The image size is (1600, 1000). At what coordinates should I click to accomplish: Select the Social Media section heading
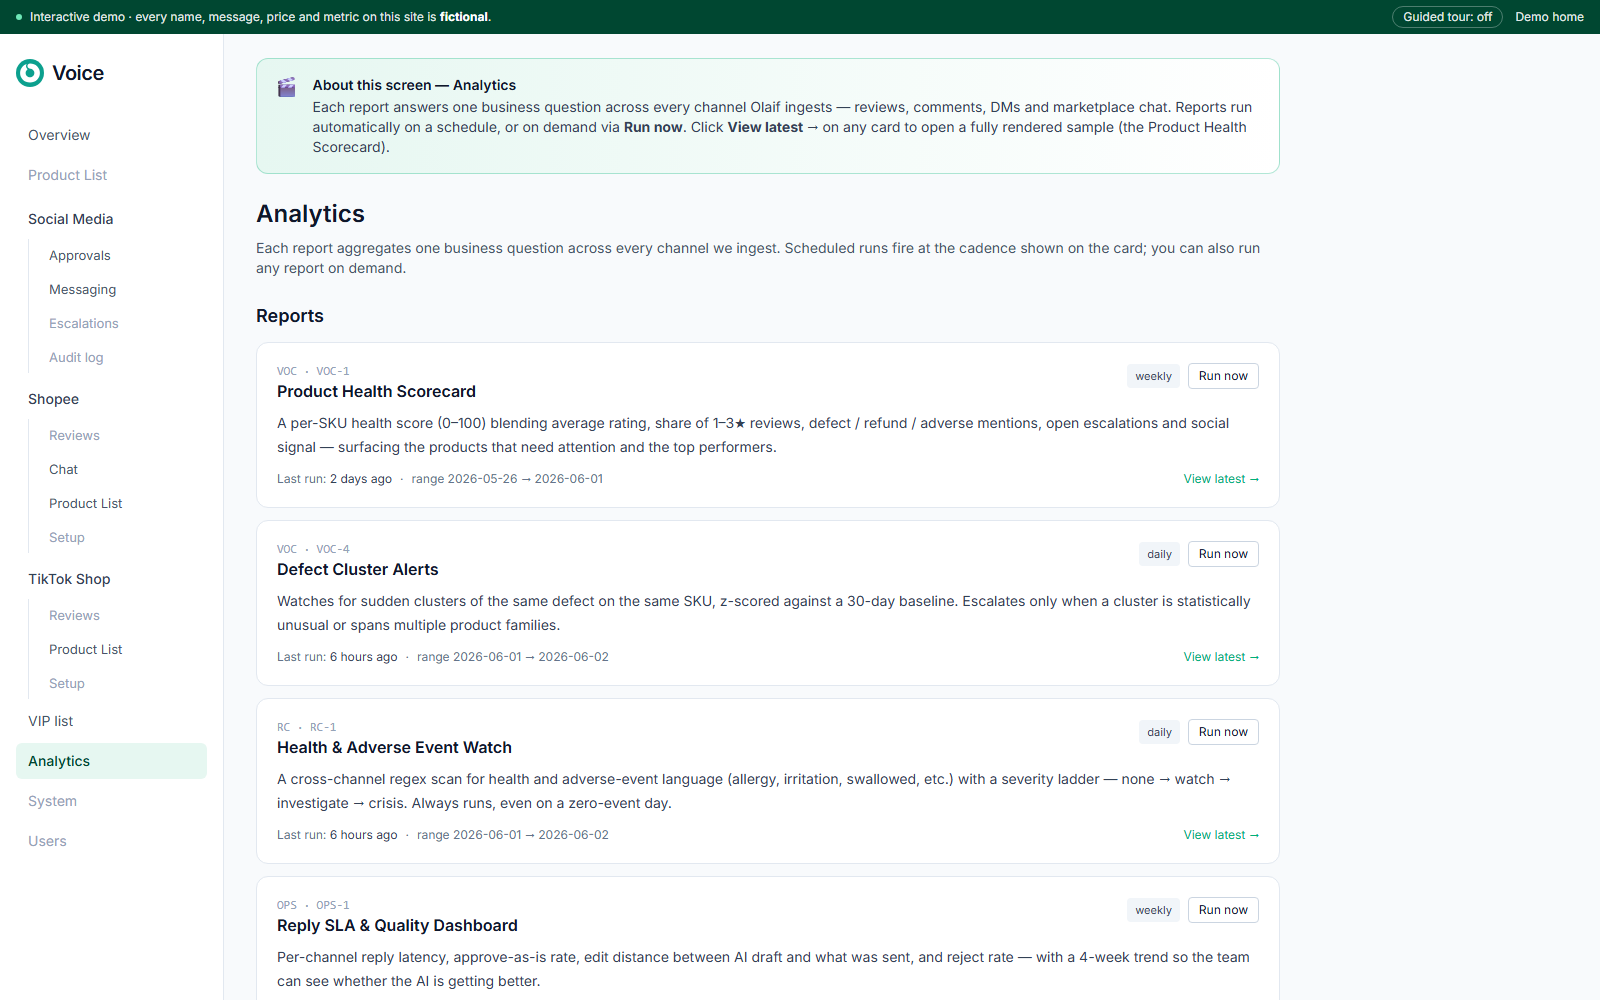click(x=70, y=219)
